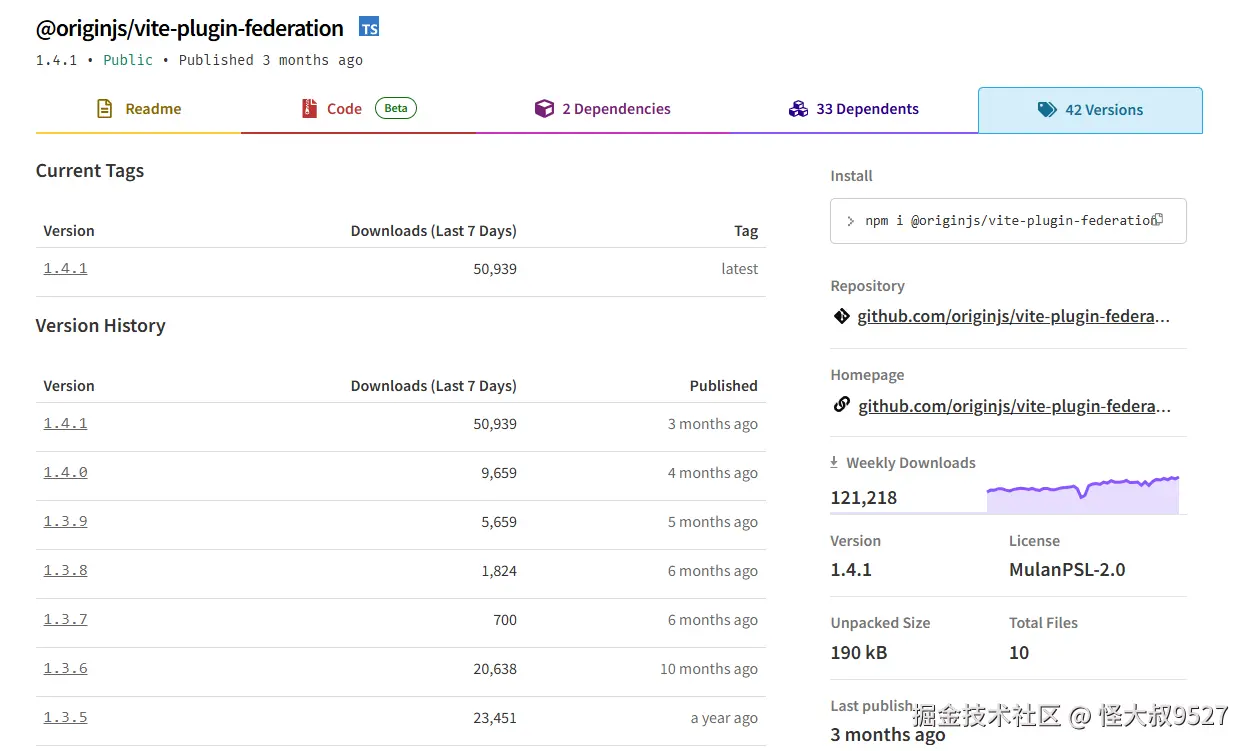
Task: Open the 2 Dependencies tab
Action: coord(602,109)
